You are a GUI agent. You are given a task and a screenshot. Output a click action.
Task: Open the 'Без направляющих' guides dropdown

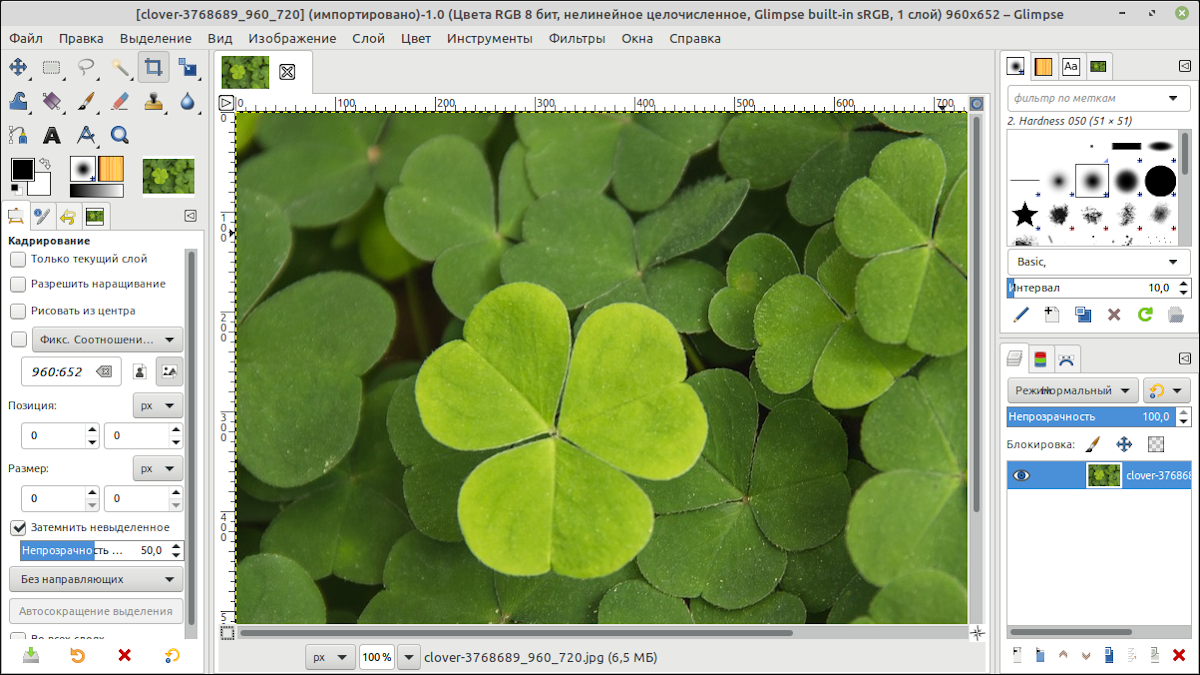(96, 579)
